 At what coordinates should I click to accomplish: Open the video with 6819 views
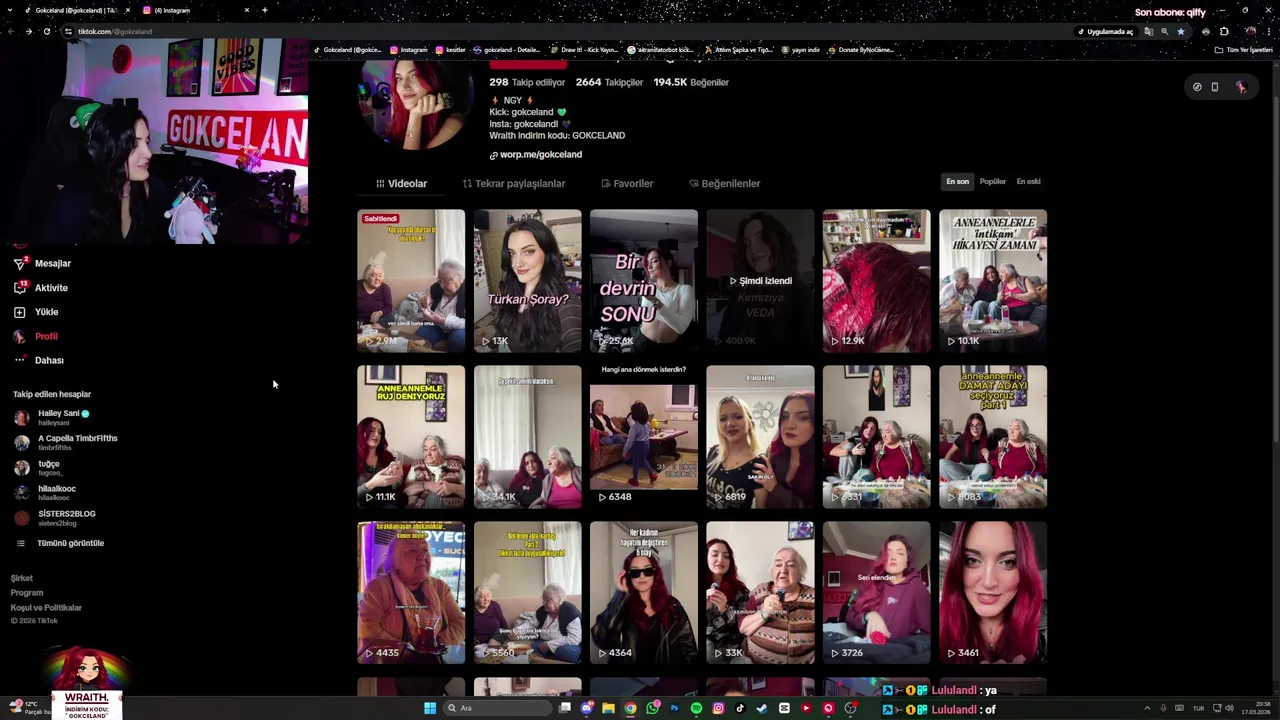(760, 437)
